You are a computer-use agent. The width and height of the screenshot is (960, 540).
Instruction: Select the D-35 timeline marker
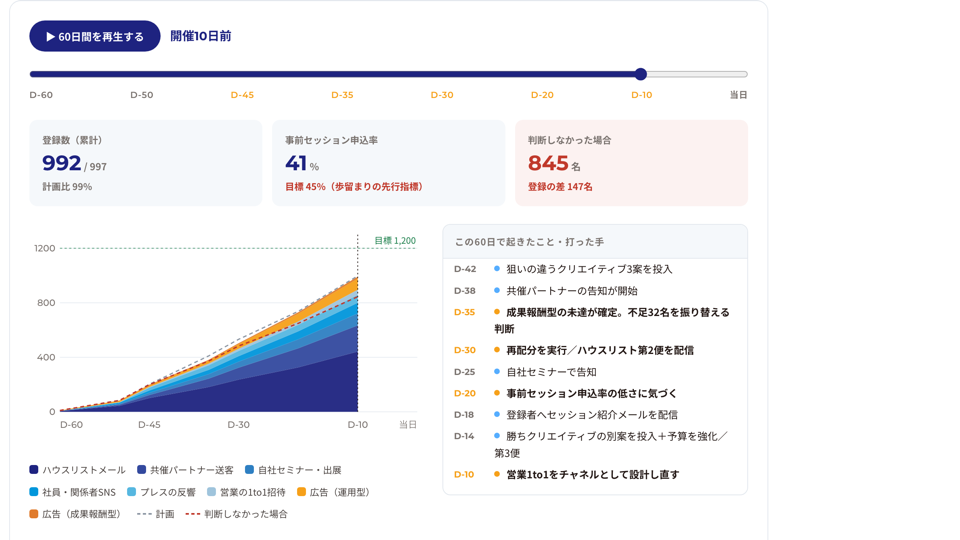pyautogui.click(x=342, y=95)
